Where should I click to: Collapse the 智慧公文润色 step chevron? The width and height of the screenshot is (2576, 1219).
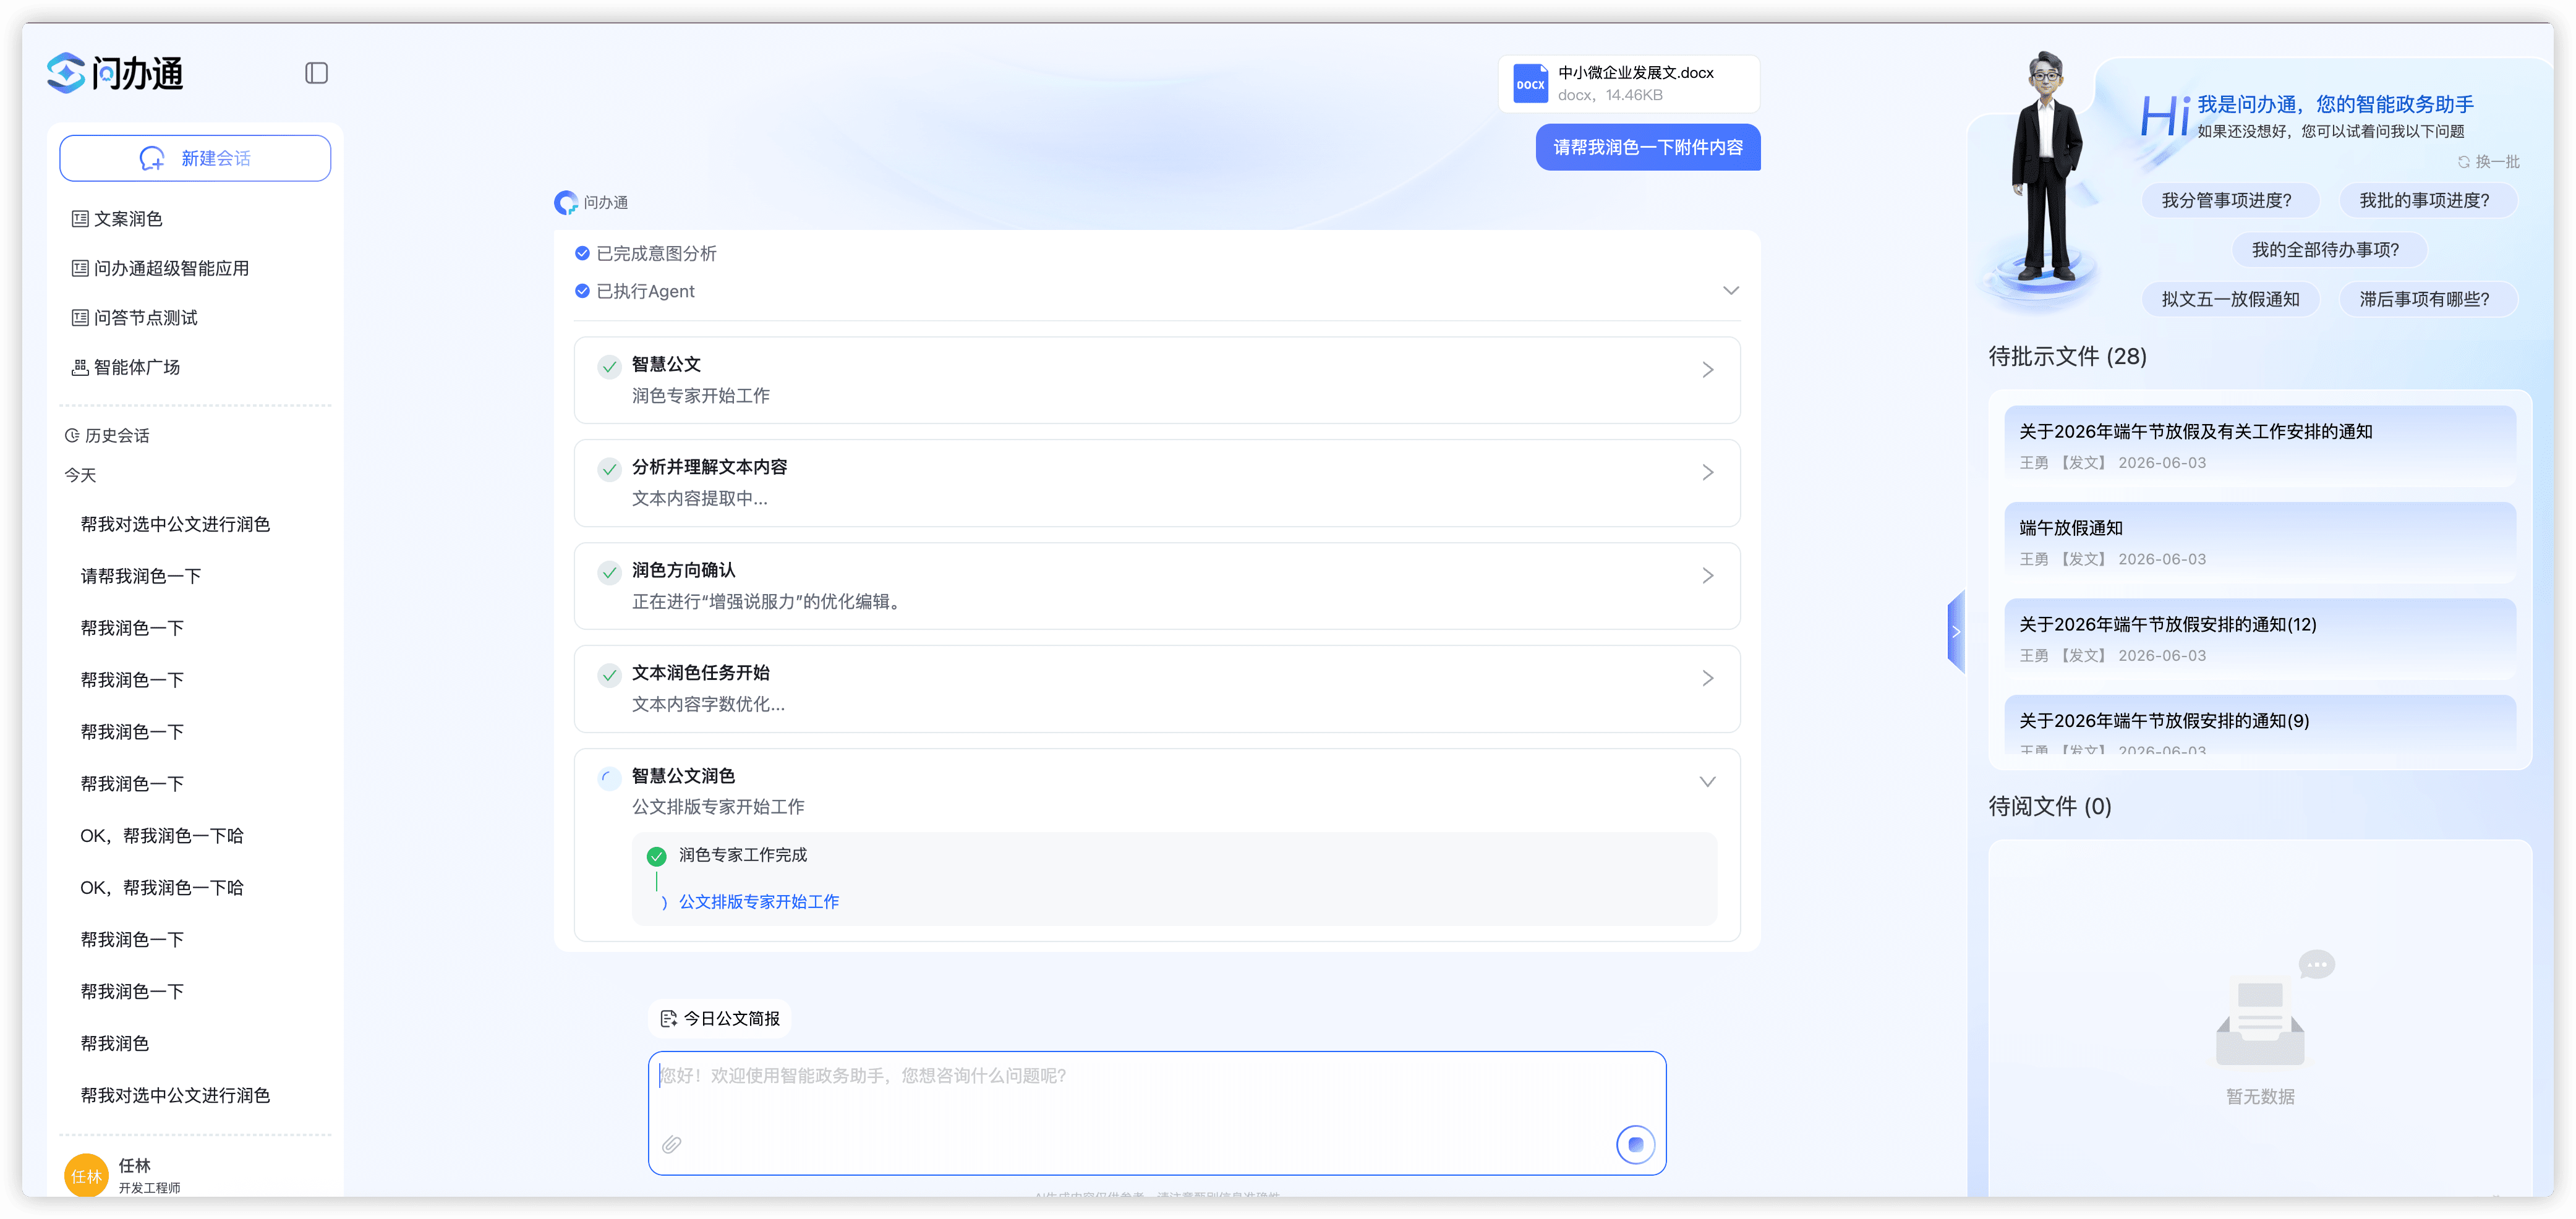[x=1708, y=782]
